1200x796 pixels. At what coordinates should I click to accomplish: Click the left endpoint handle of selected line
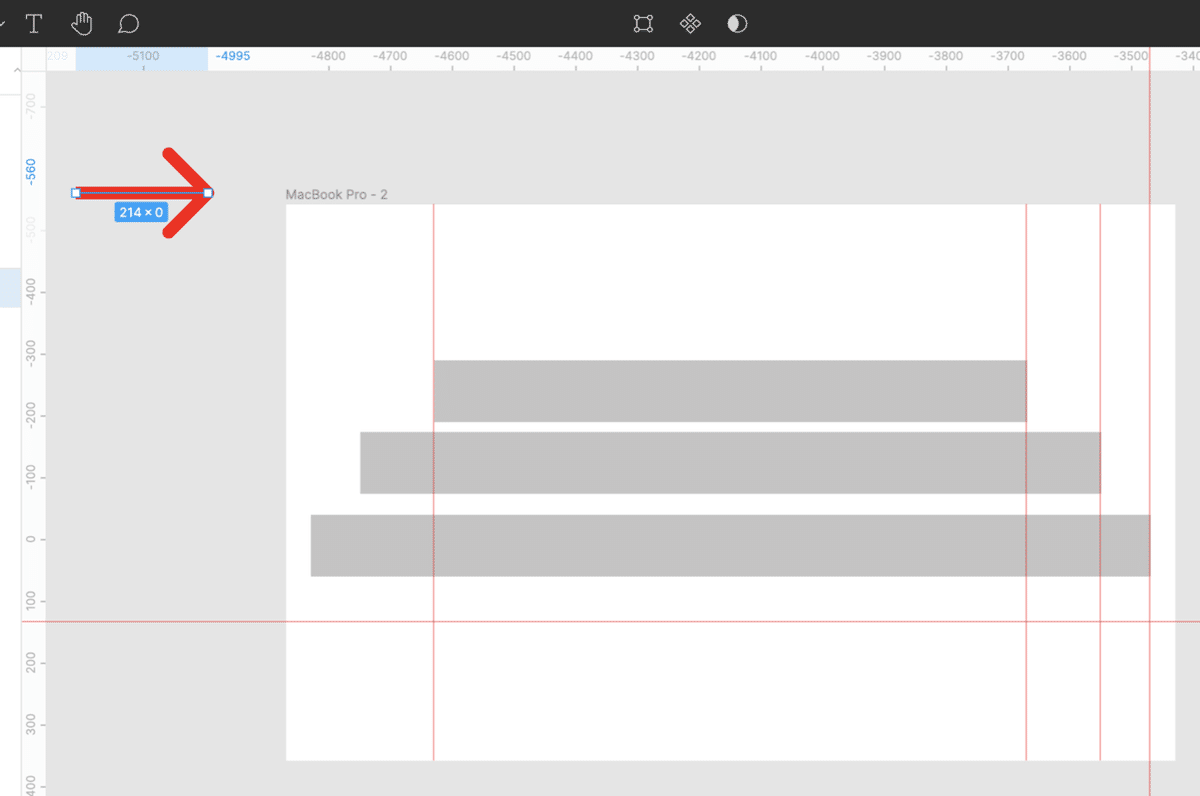tap(76, 193)
